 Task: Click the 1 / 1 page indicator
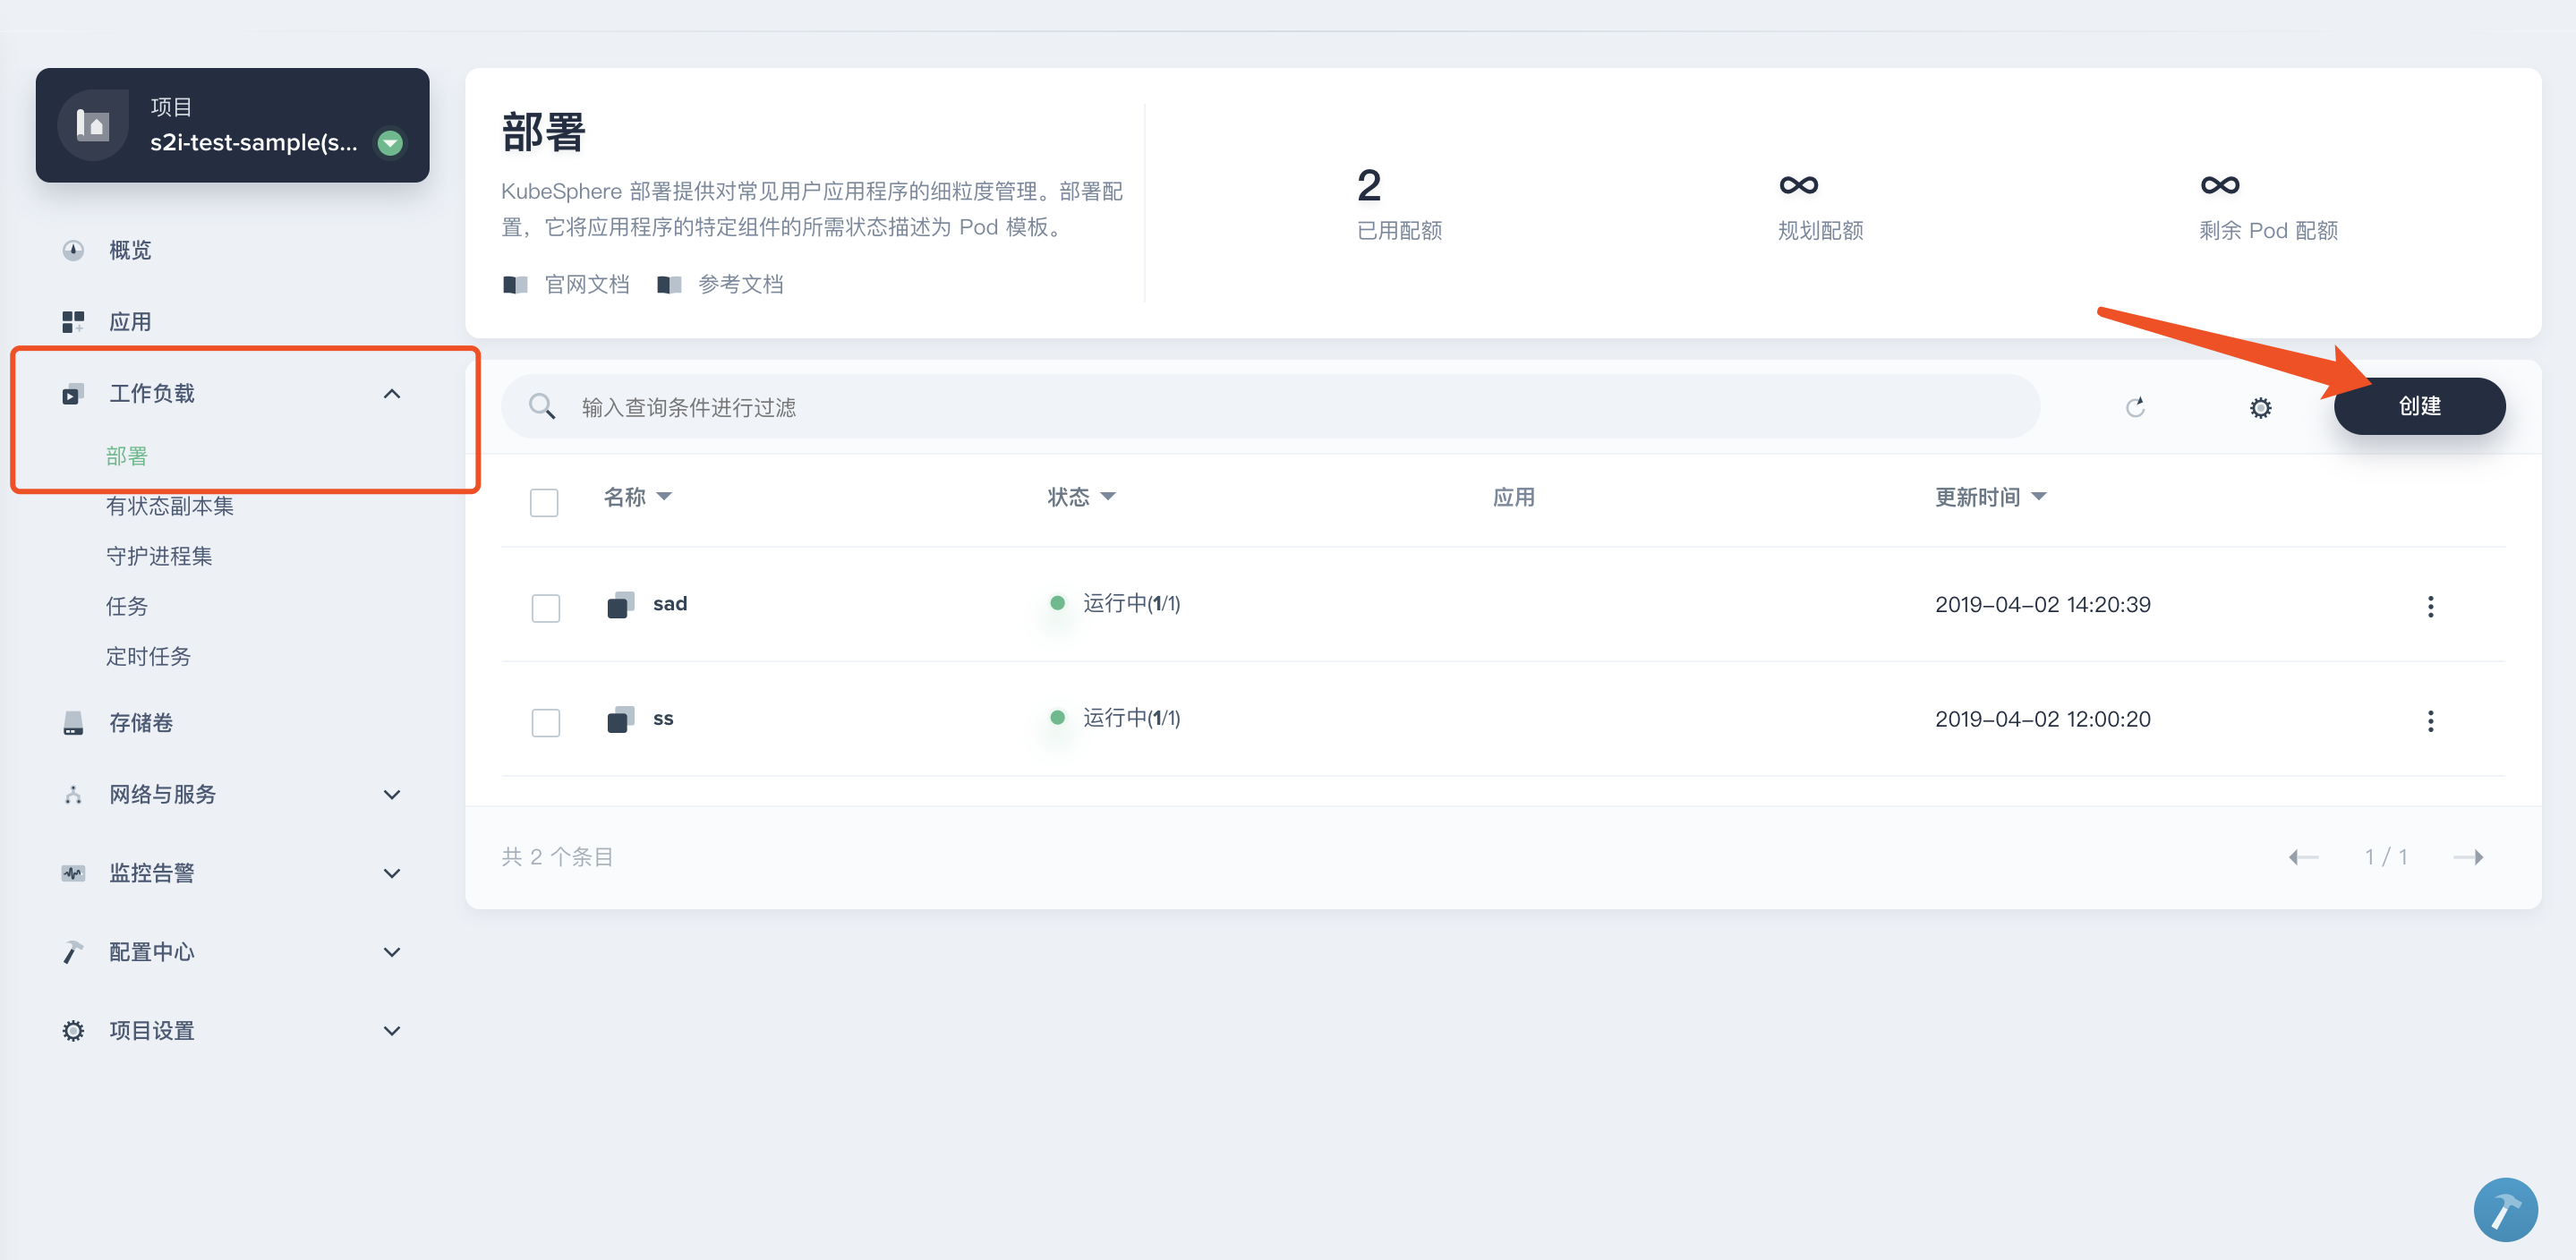pyautogui.click(x=2386, y=857)
